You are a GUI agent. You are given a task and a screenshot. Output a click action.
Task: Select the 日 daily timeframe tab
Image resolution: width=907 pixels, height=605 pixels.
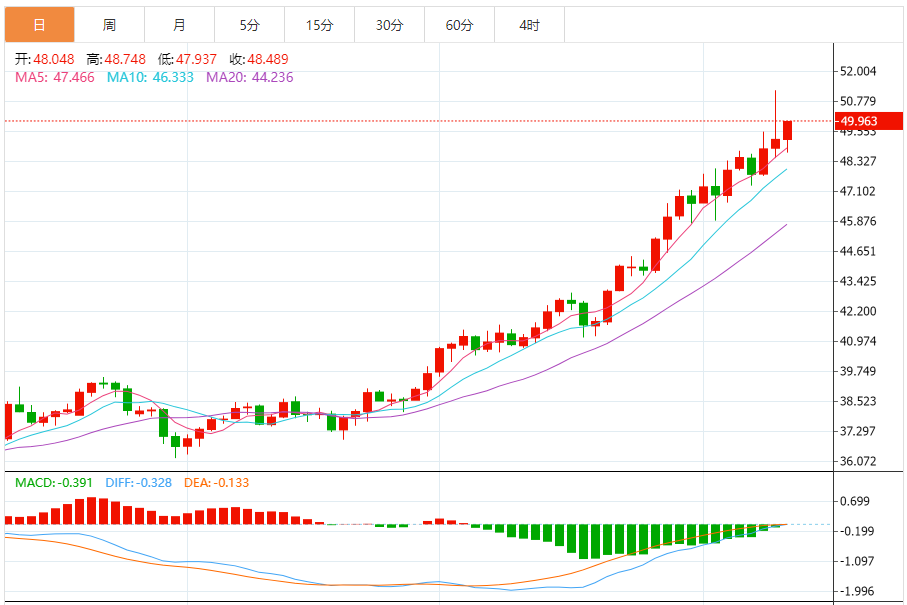click(x=39, y=25)
